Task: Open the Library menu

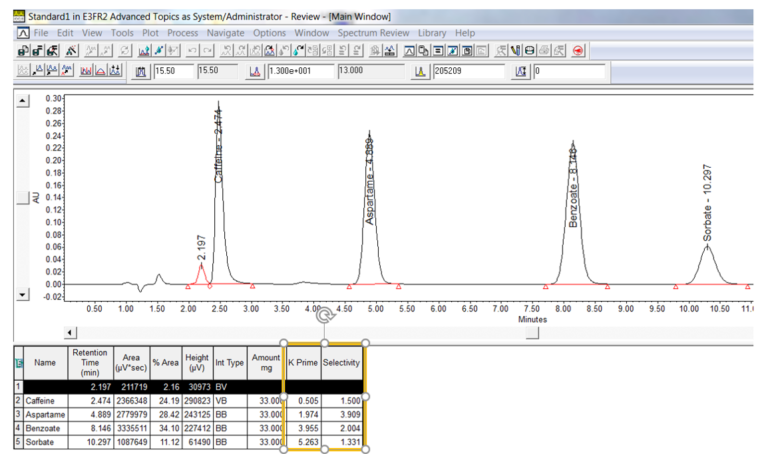Action: pyautogui.click(x=432, y=33)
